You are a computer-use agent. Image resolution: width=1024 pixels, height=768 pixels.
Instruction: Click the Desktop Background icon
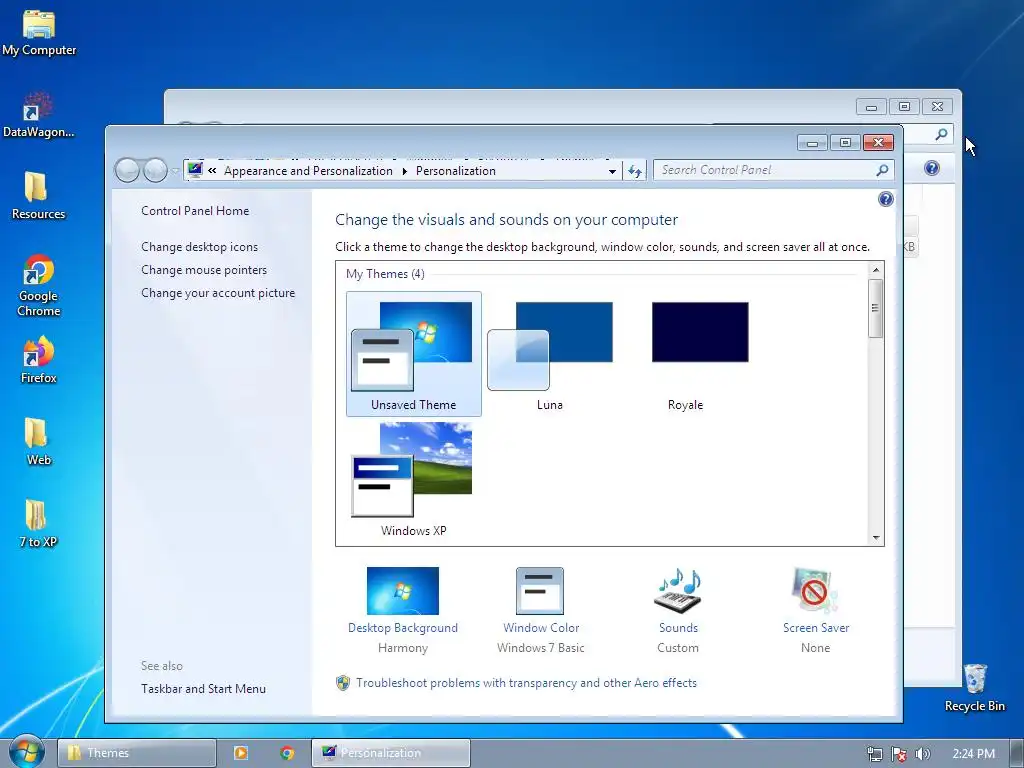[403, 590]
